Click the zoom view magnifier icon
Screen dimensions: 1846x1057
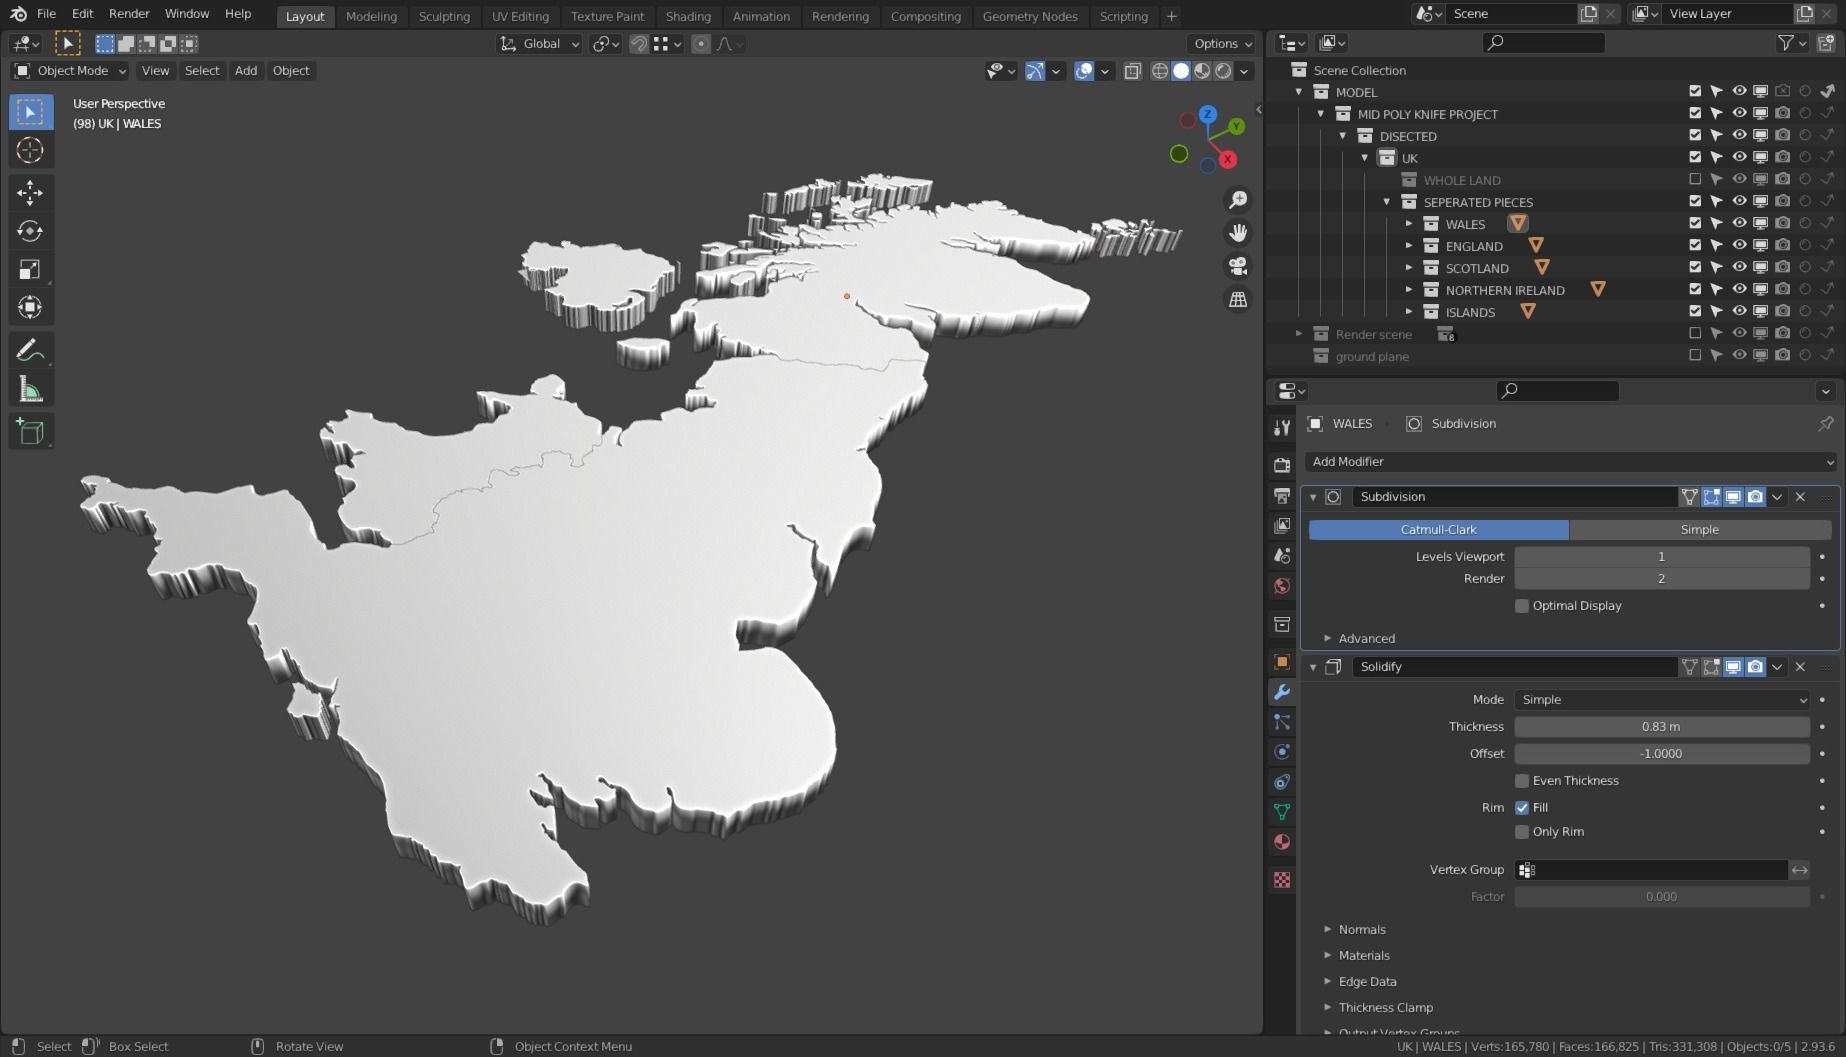pyautogui.click(x=1238, y=200)
